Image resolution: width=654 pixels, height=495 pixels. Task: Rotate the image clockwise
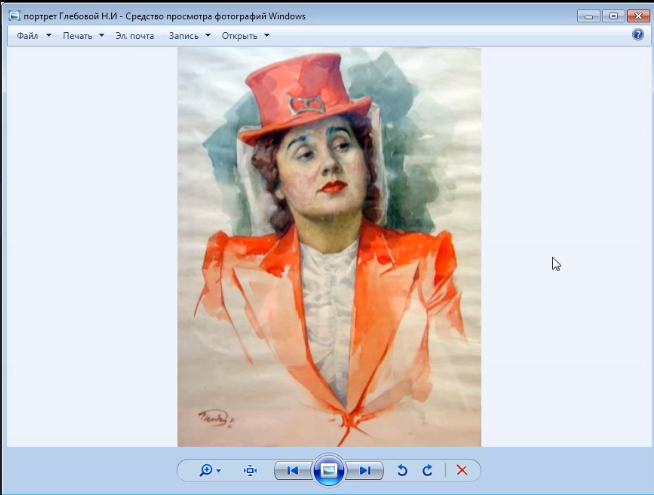click(427, 470)
